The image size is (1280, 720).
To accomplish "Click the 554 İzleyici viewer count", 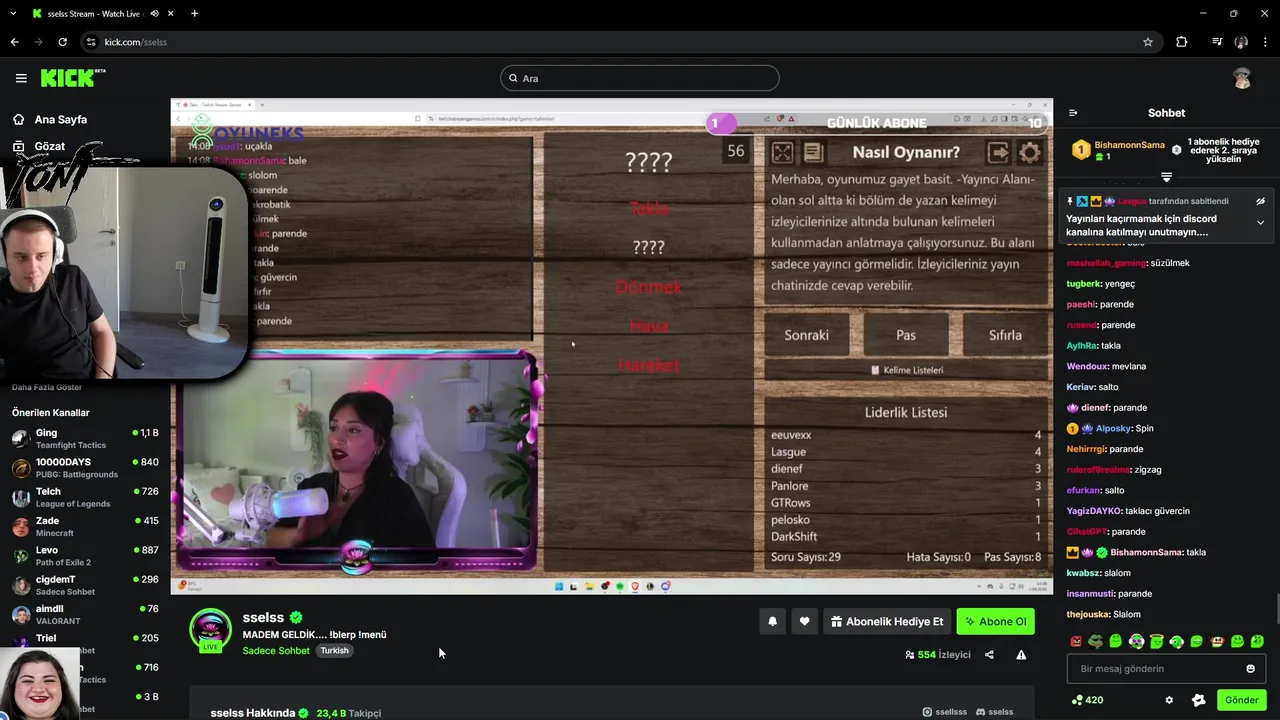I will (938, 655).
